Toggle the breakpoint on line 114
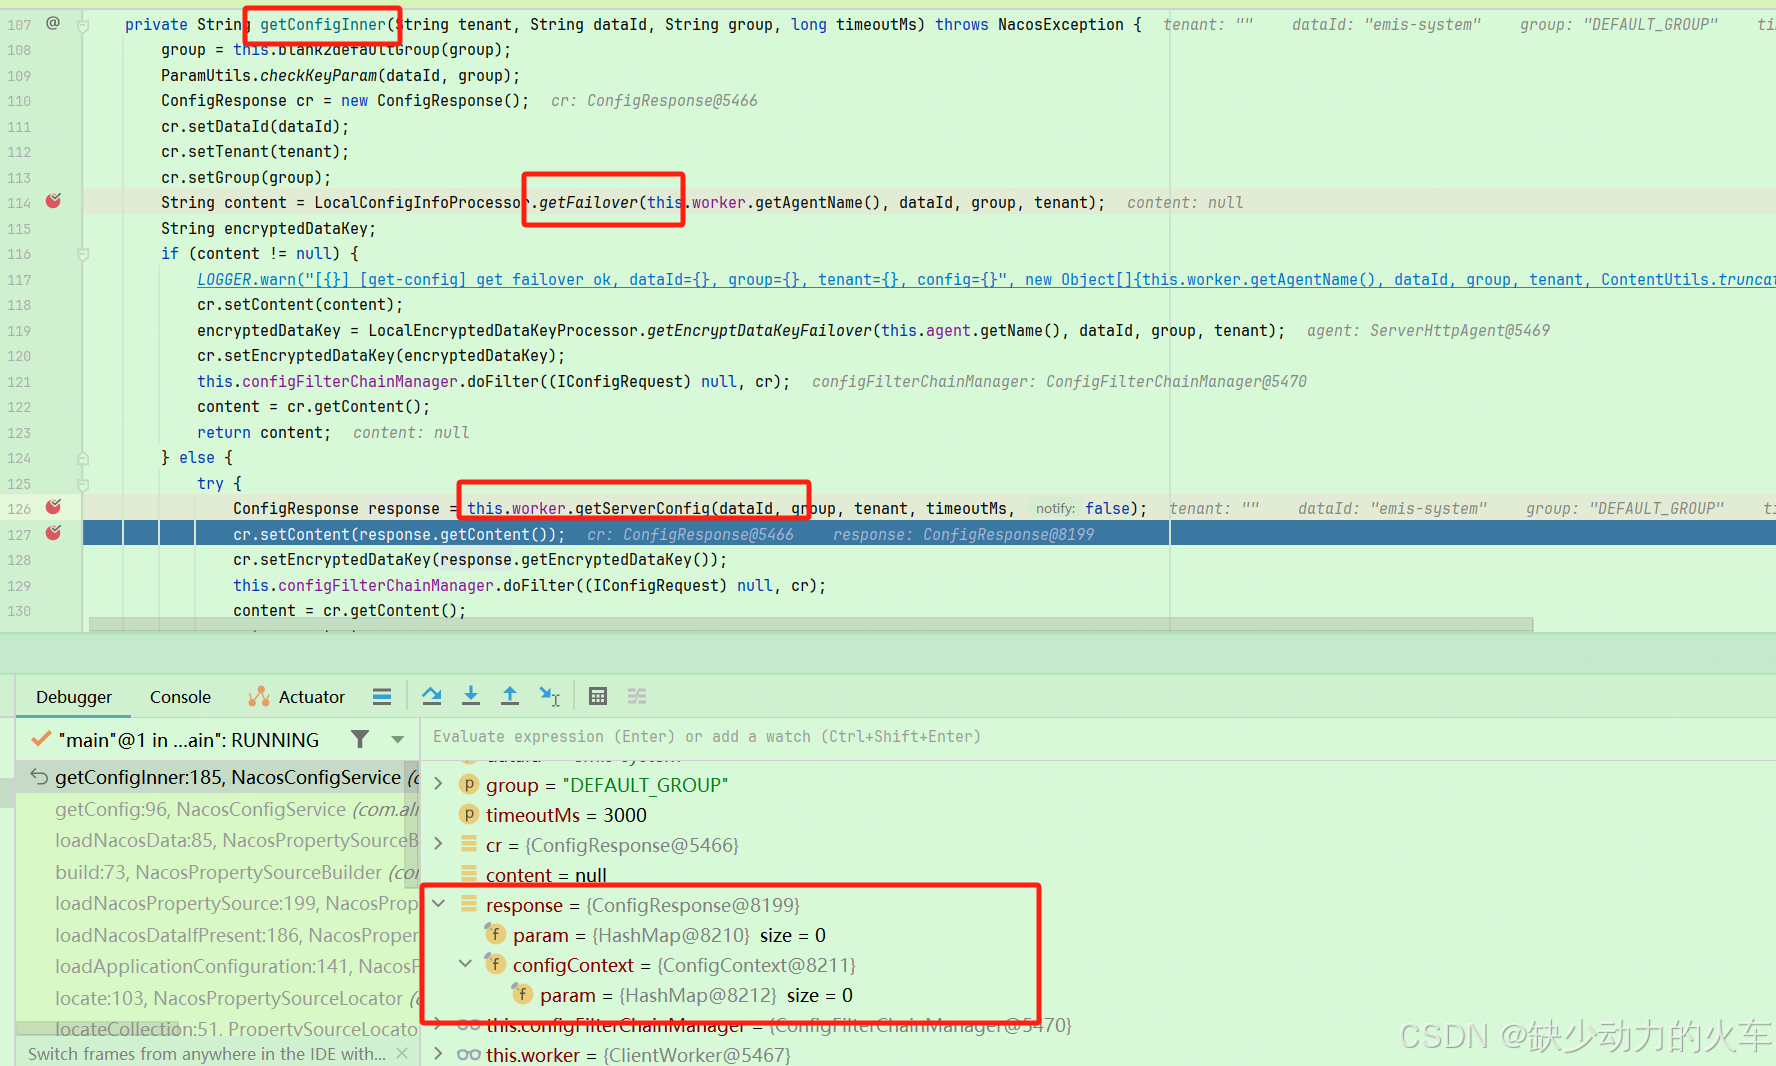 [53, 202]
